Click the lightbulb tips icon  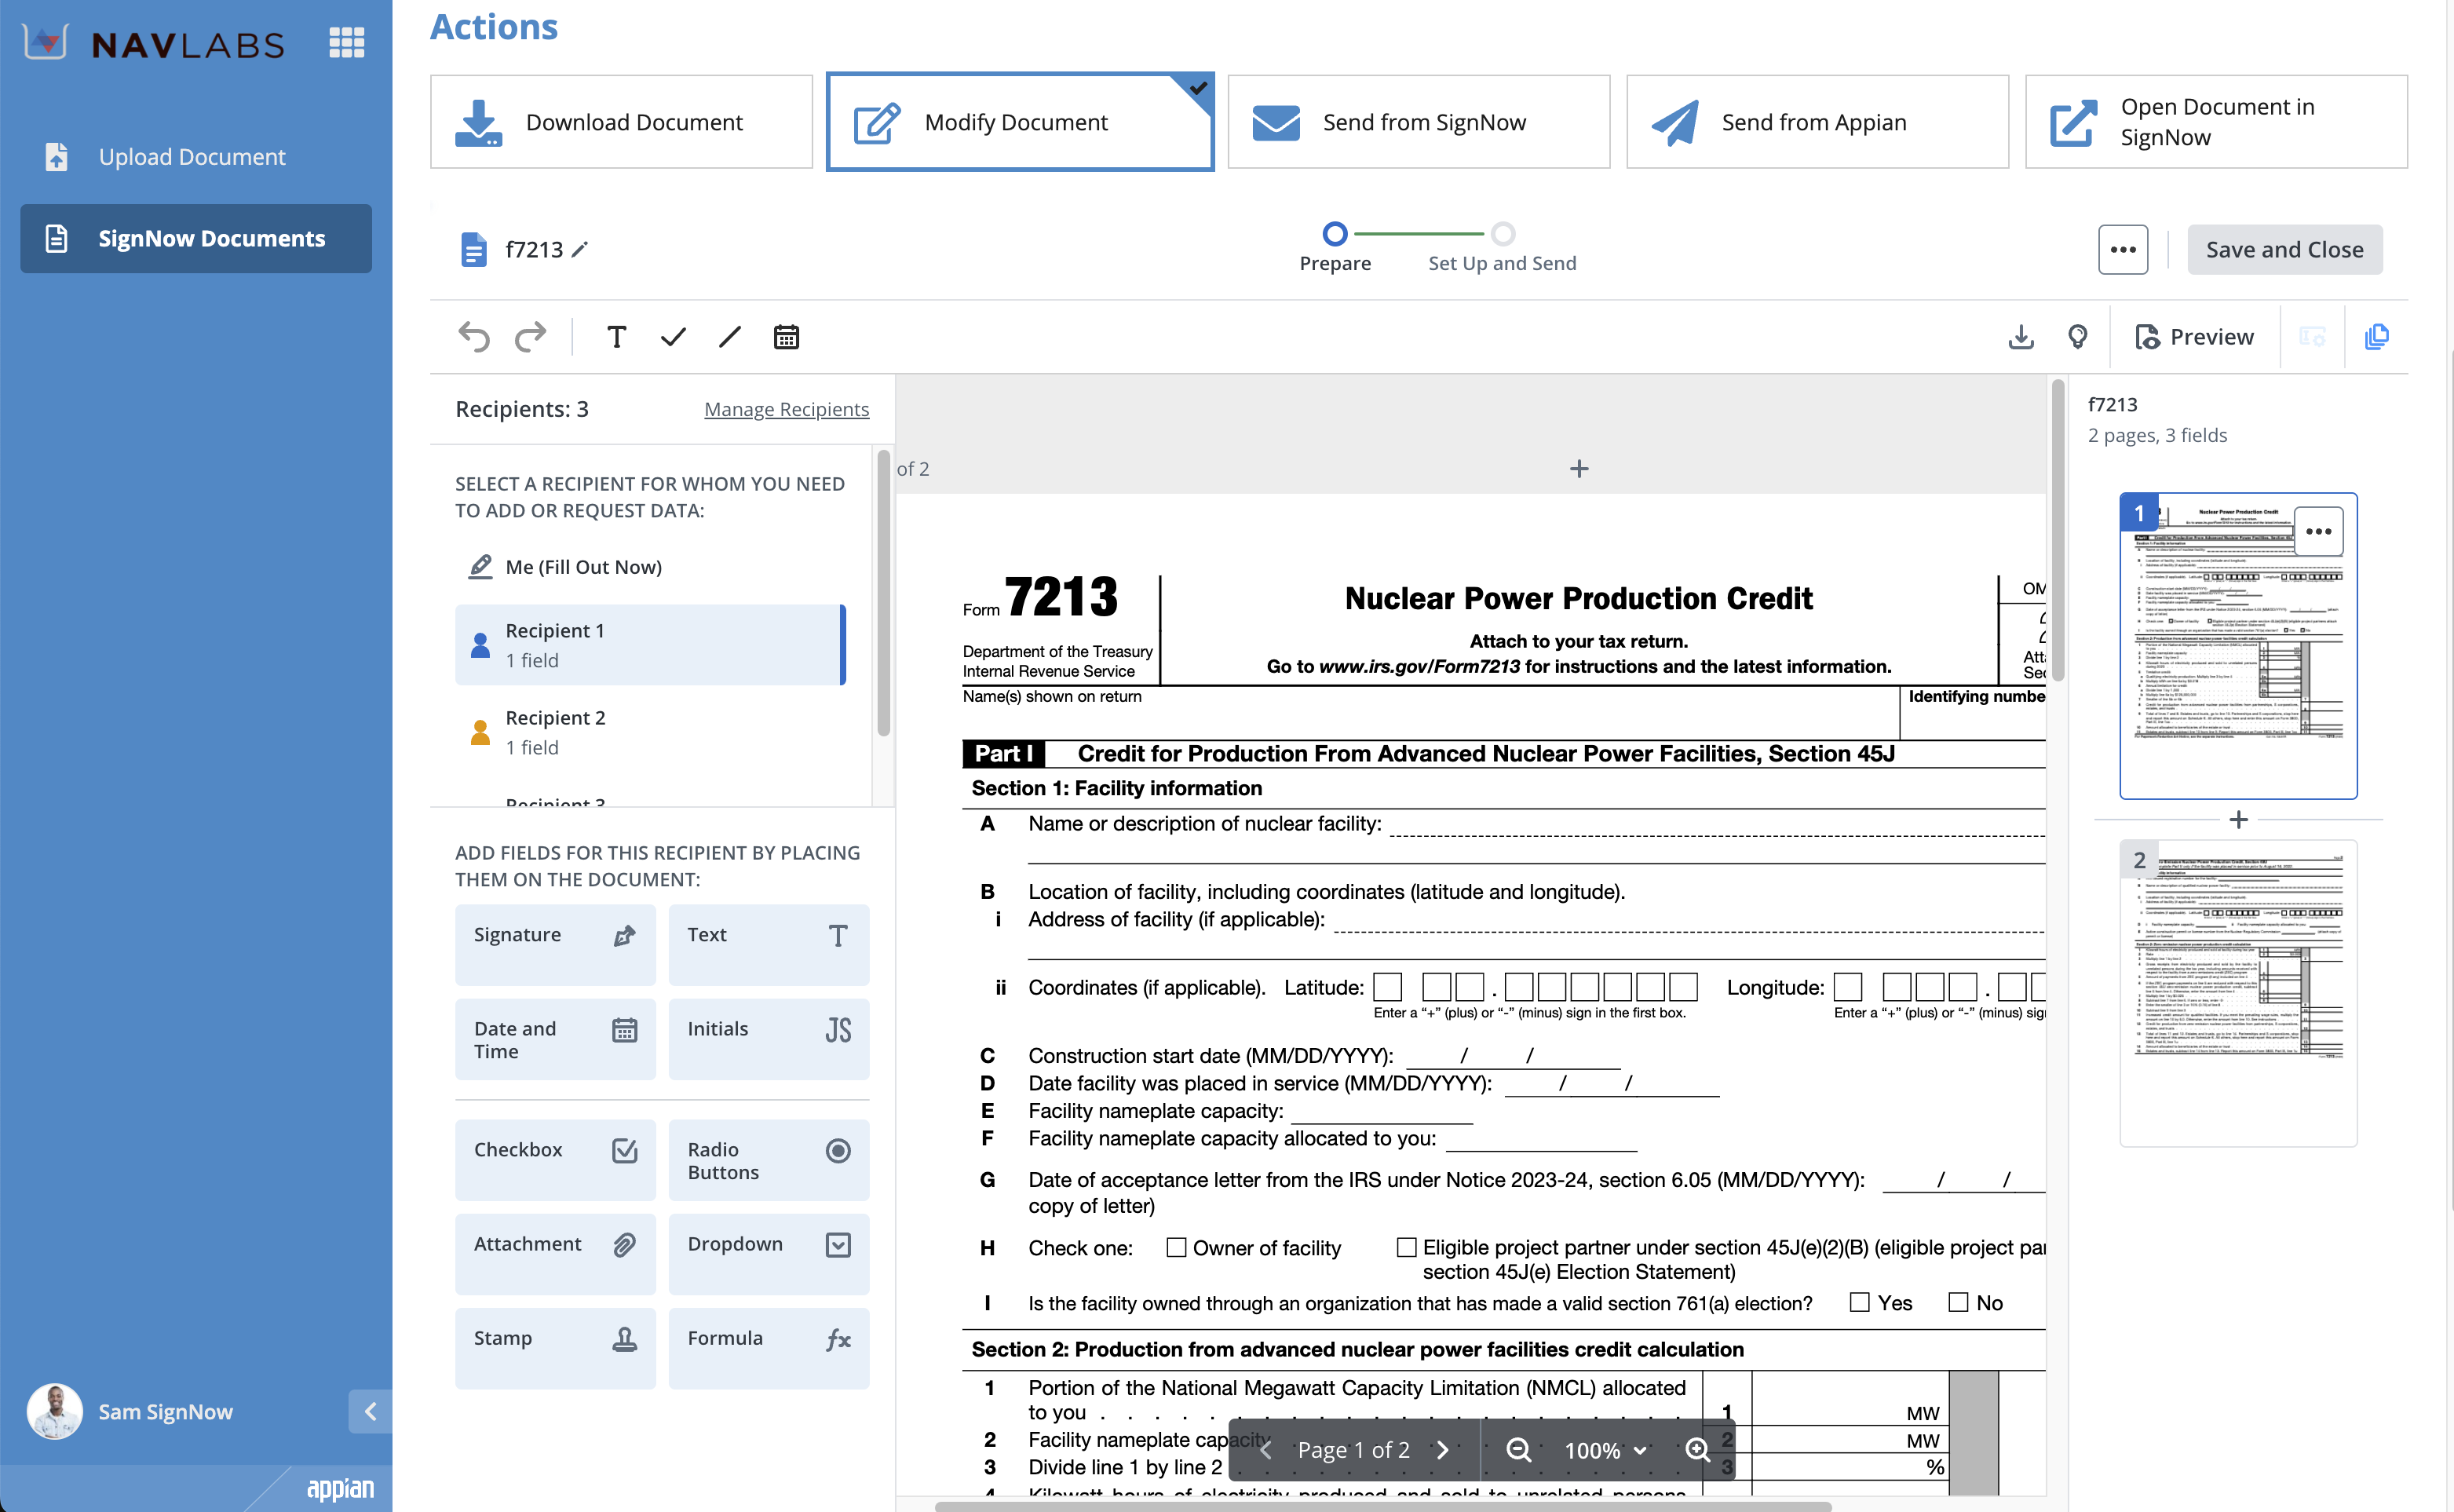tap(2077, 337)
